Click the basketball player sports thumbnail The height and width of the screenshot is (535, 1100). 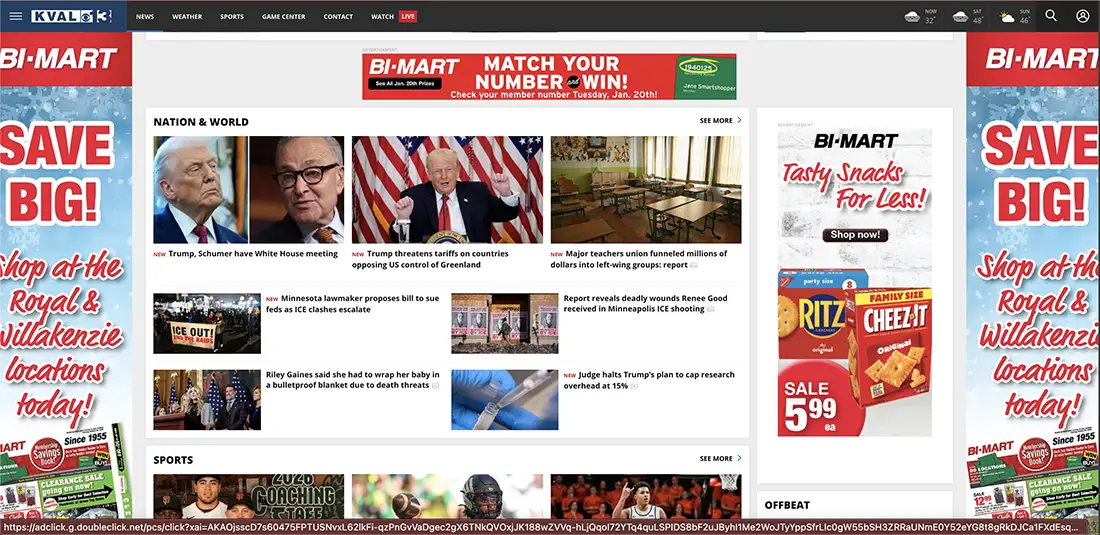(x=645, y=496)
